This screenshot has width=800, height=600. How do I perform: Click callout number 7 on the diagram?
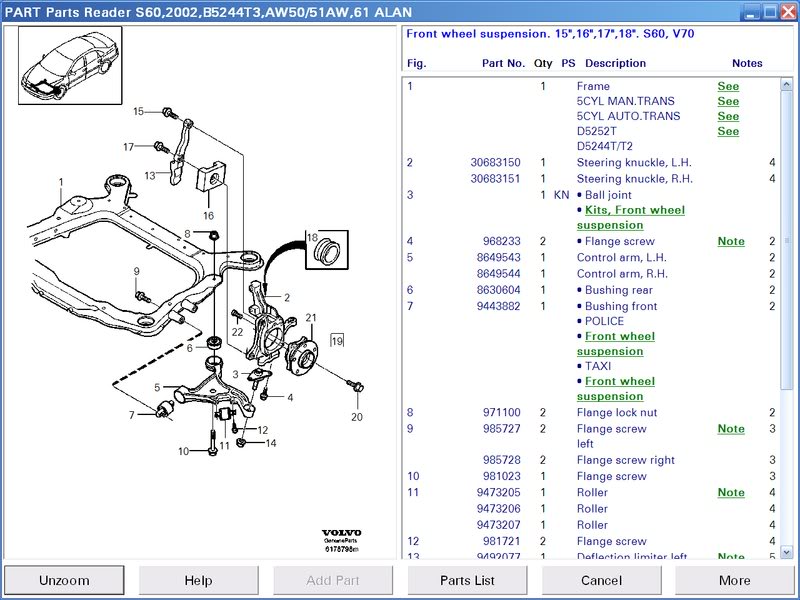(132, 415)
